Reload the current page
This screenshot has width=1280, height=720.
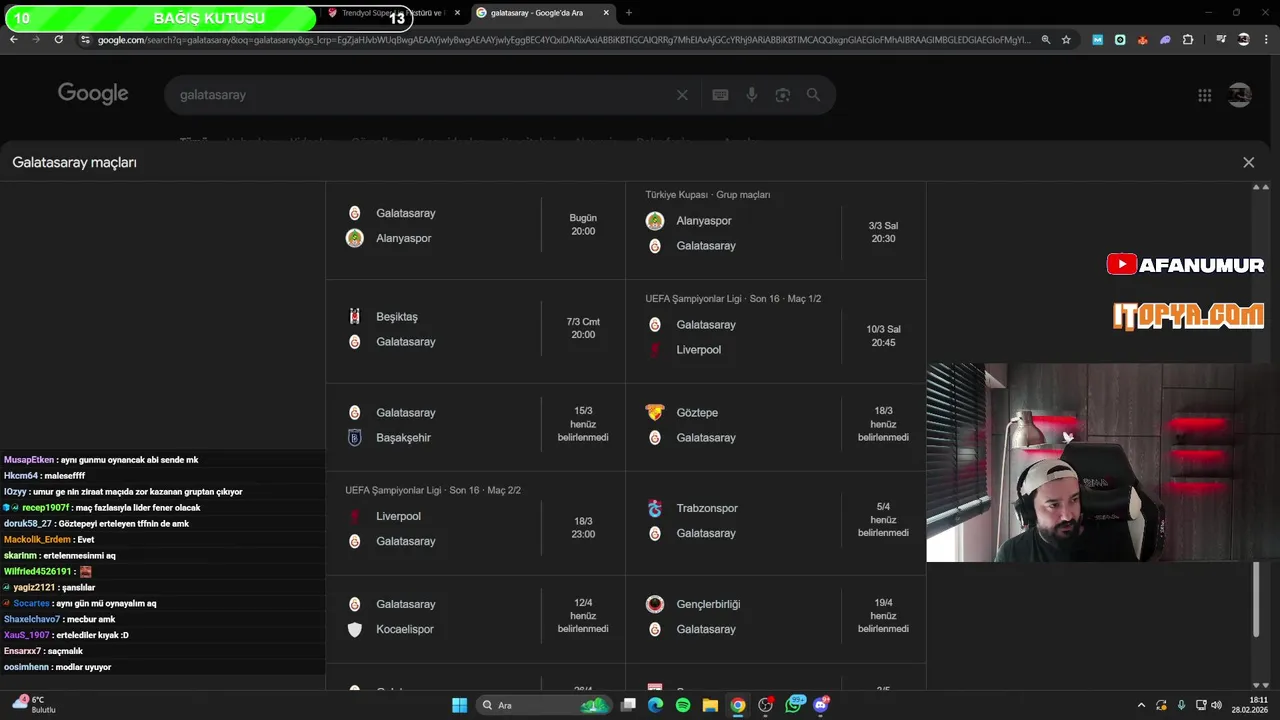[x=58, y=39]
